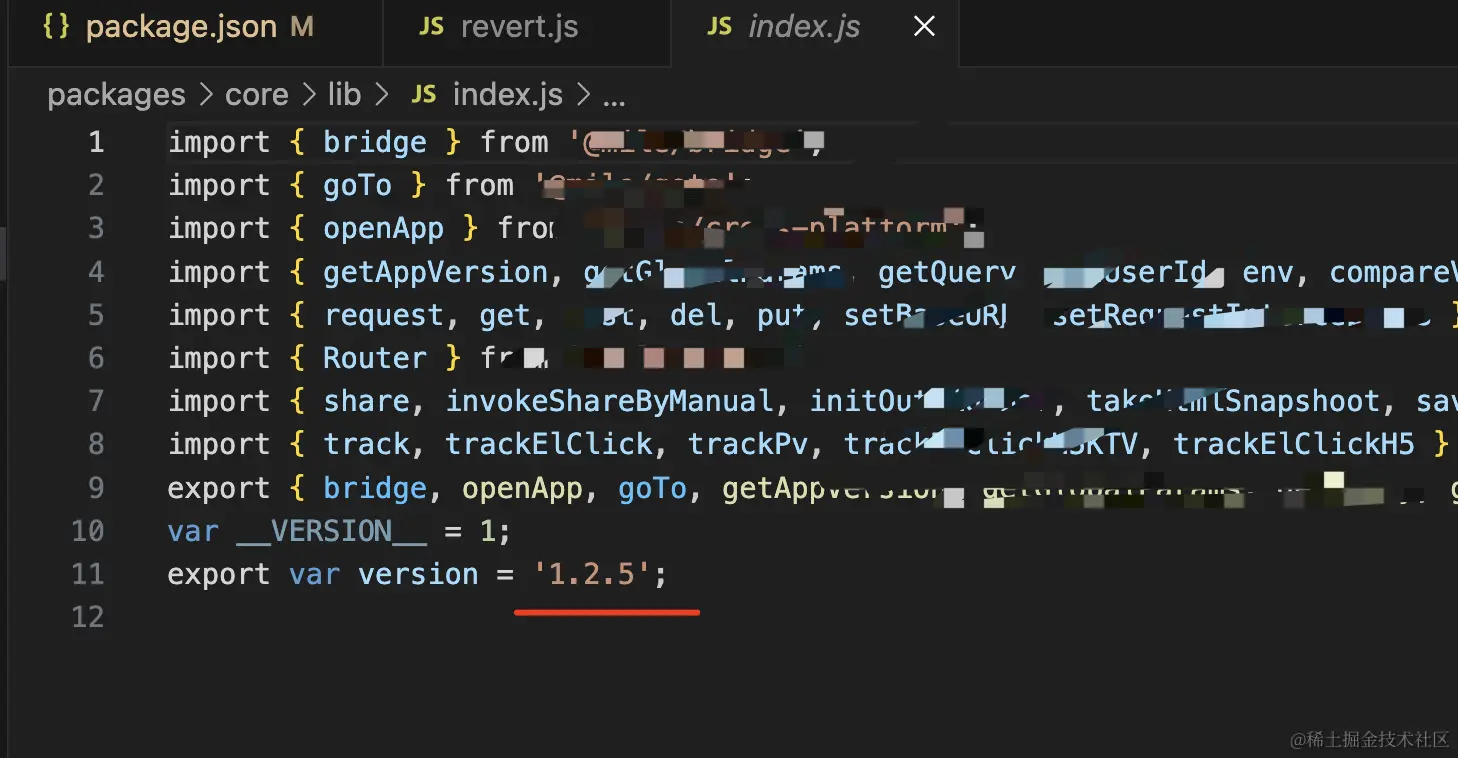Viewport: 1458px width, 758px height.
Task: Click the '1.2.5' version string
Action: [592, 574]
